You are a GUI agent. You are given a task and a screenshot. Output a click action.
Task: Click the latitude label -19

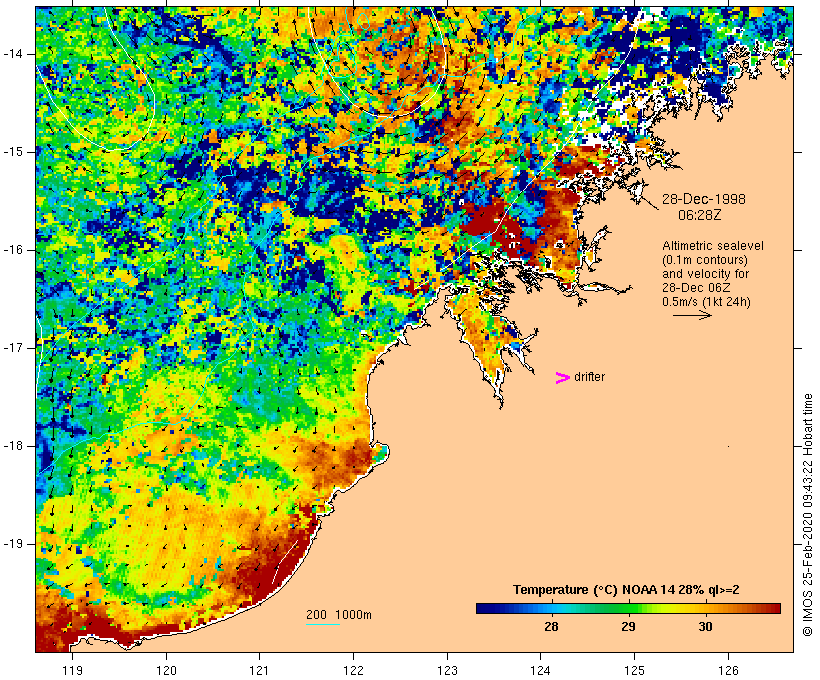click(x=13, y=544)
